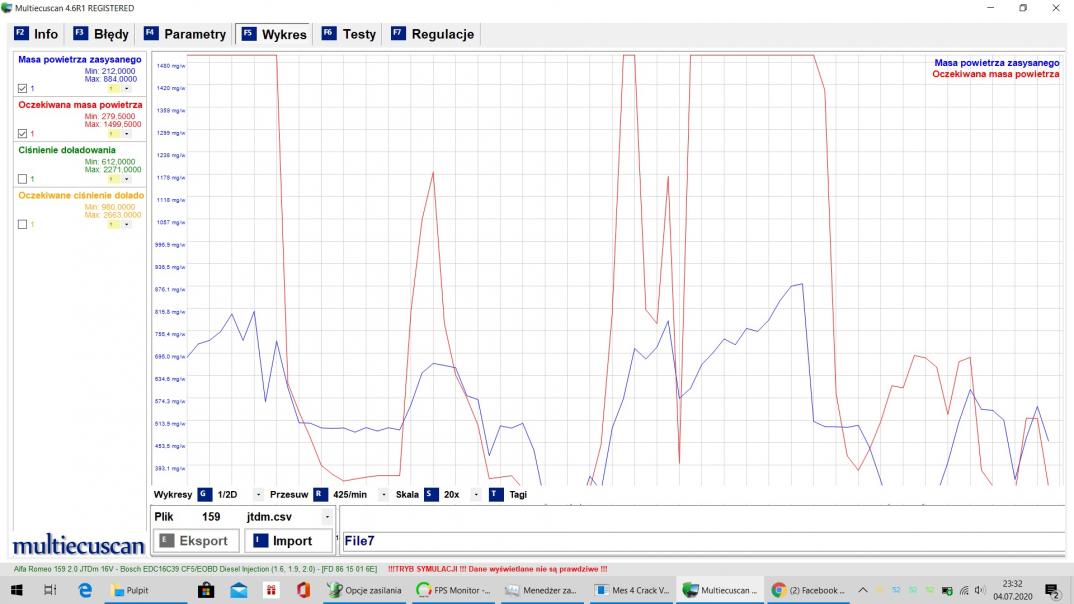1074x604 pixels.
Task: Click the Import button
Action: click(x=283, y=541)
